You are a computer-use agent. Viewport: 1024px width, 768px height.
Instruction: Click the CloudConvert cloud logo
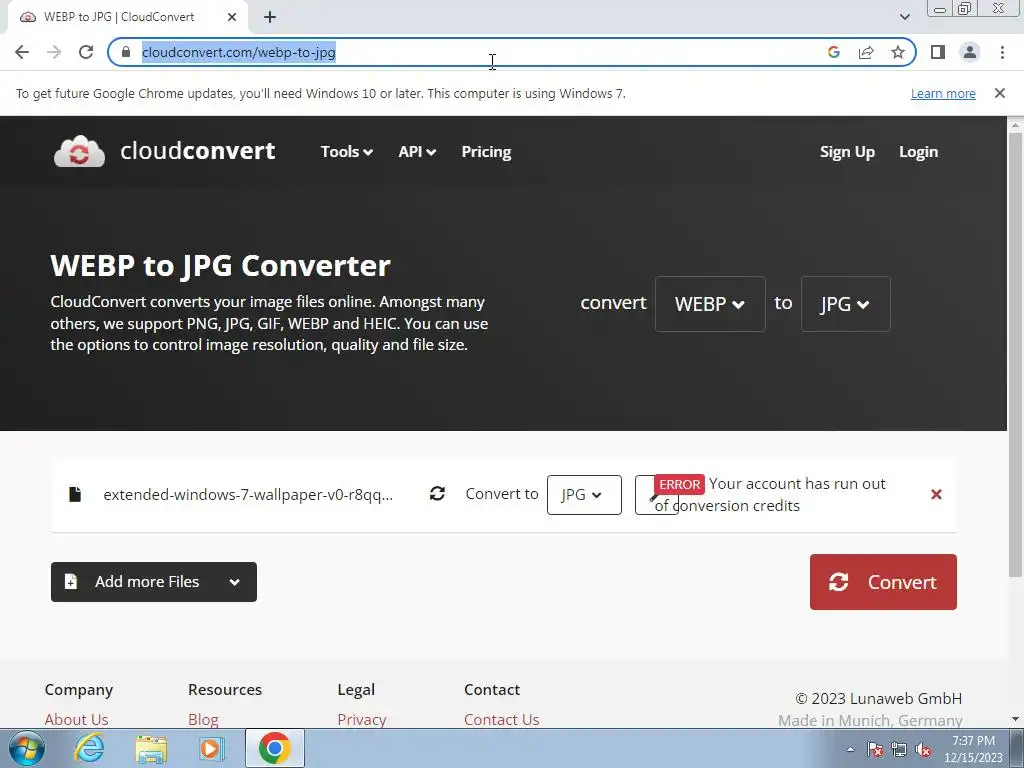[79, 152]
